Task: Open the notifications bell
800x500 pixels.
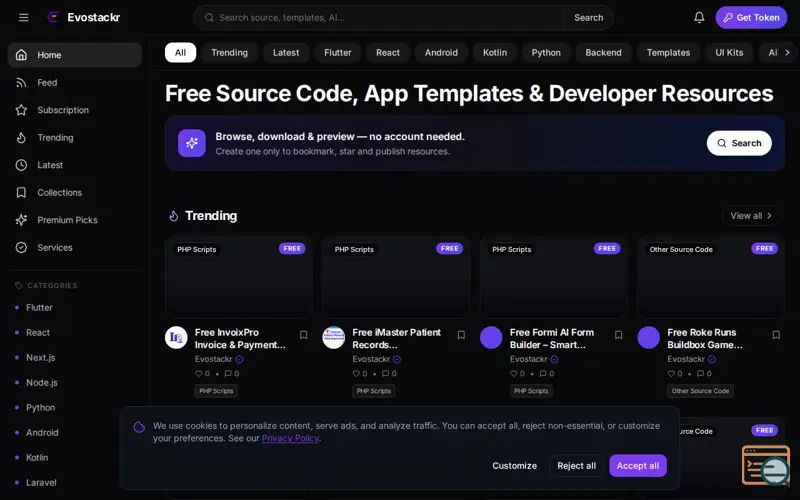Action: pos(699,17)
